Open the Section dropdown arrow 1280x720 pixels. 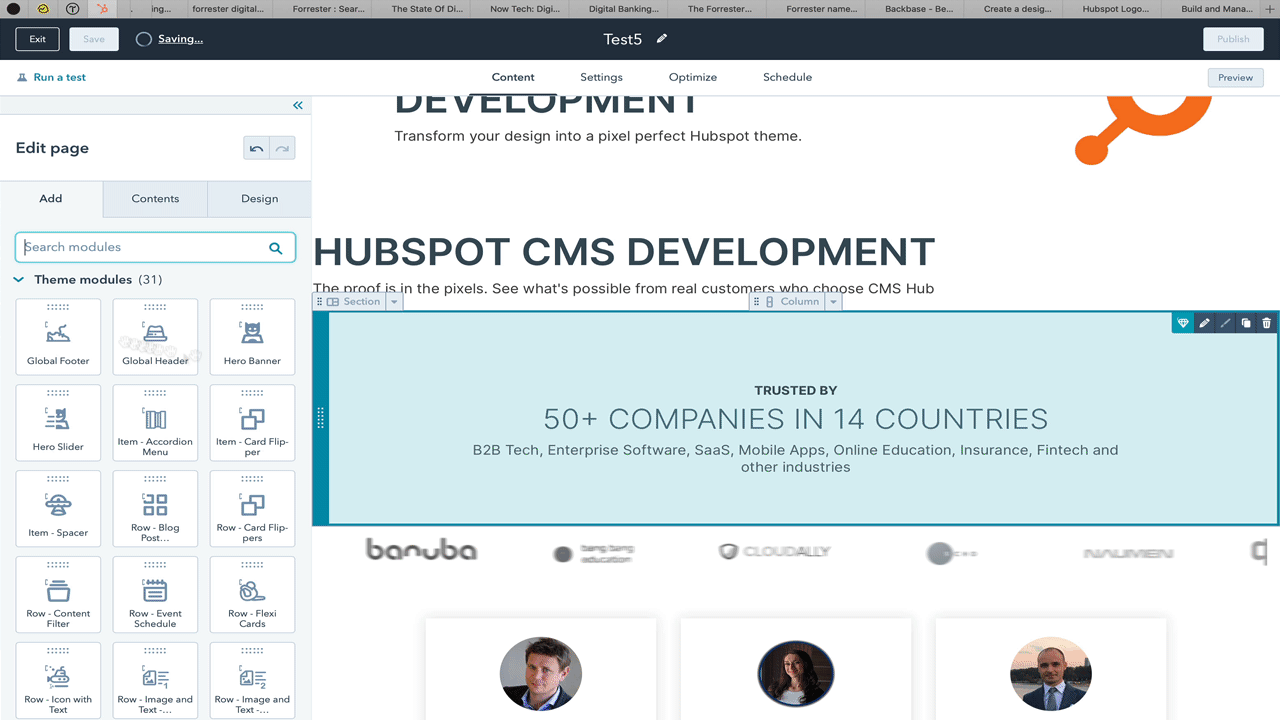pyautogui.click(x=393, y=301)
